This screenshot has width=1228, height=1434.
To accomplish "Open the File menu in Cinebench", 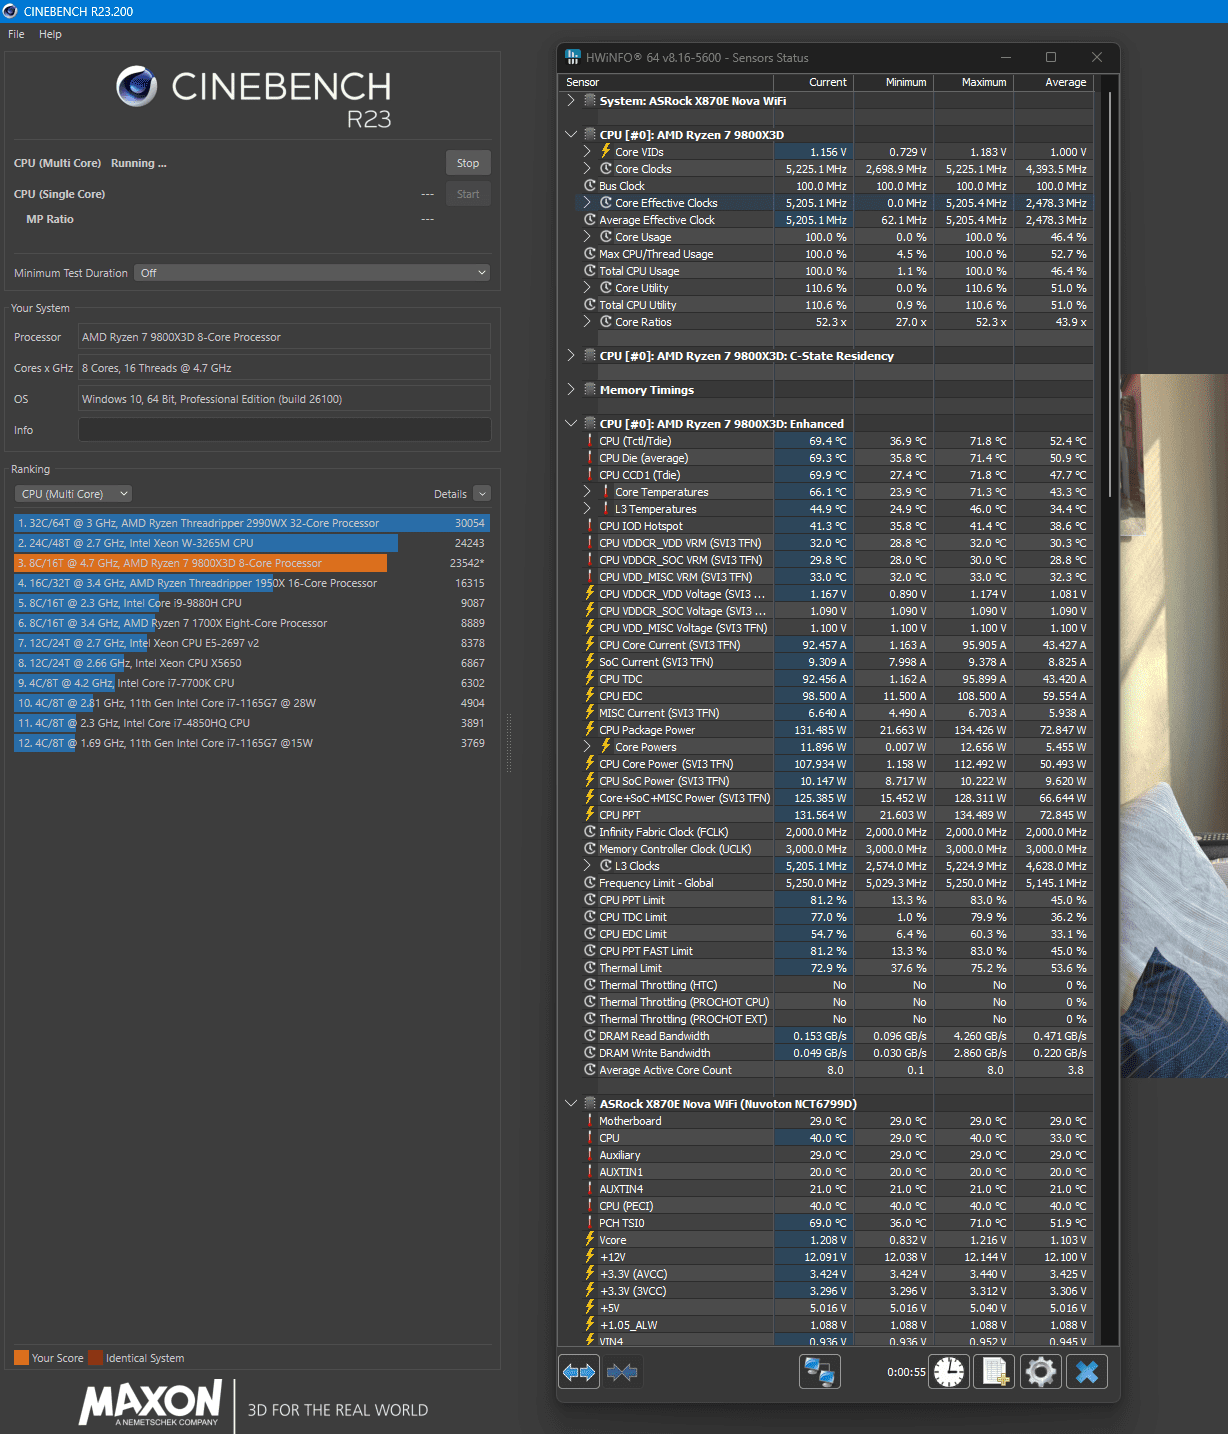I will [16, 34].
